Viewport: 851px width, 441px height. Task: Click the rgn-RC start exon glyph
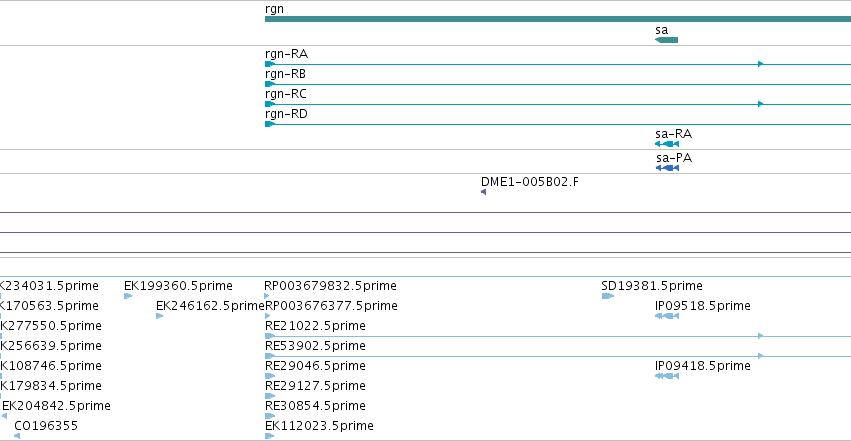[x=270, y=104]
